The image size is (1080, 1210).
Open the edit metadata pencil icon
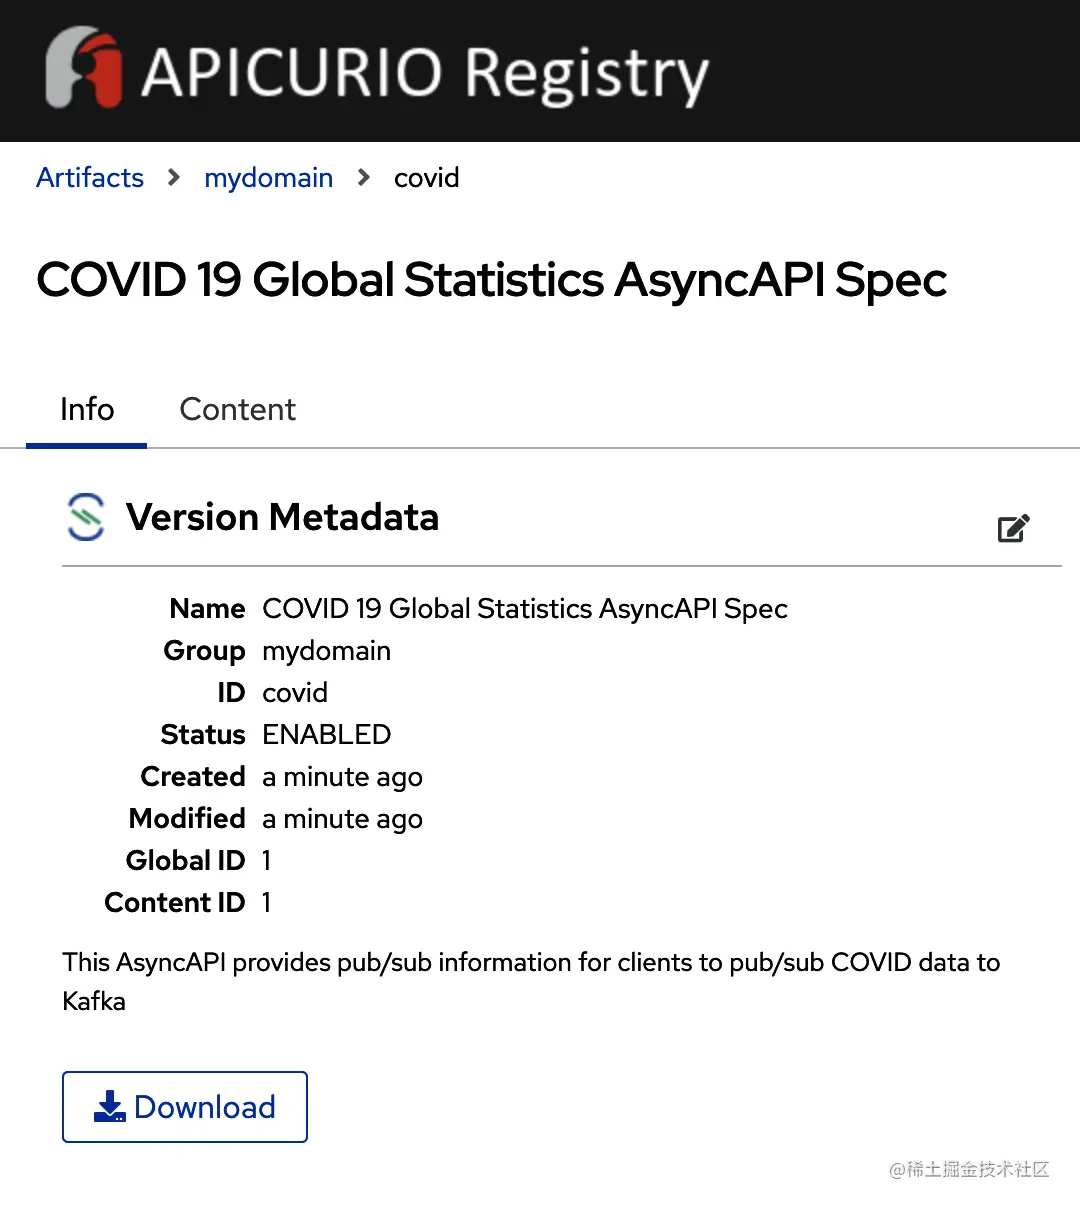point(1013,528)
